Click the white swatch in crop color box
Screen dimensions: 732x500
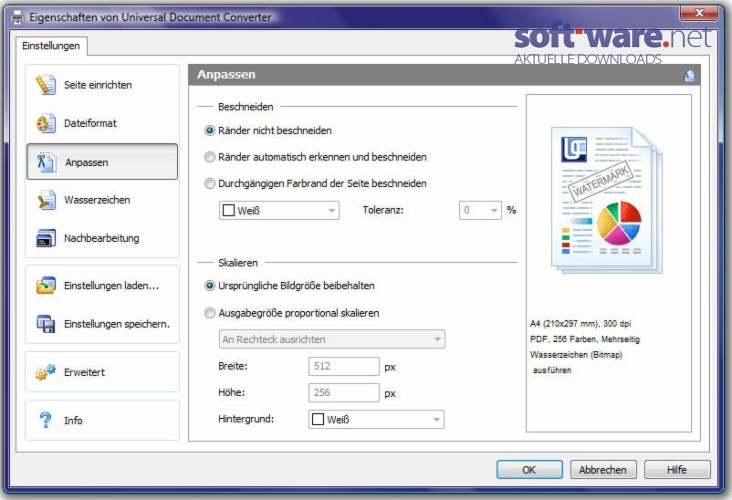pyautogui.click(x=229, y=211)
